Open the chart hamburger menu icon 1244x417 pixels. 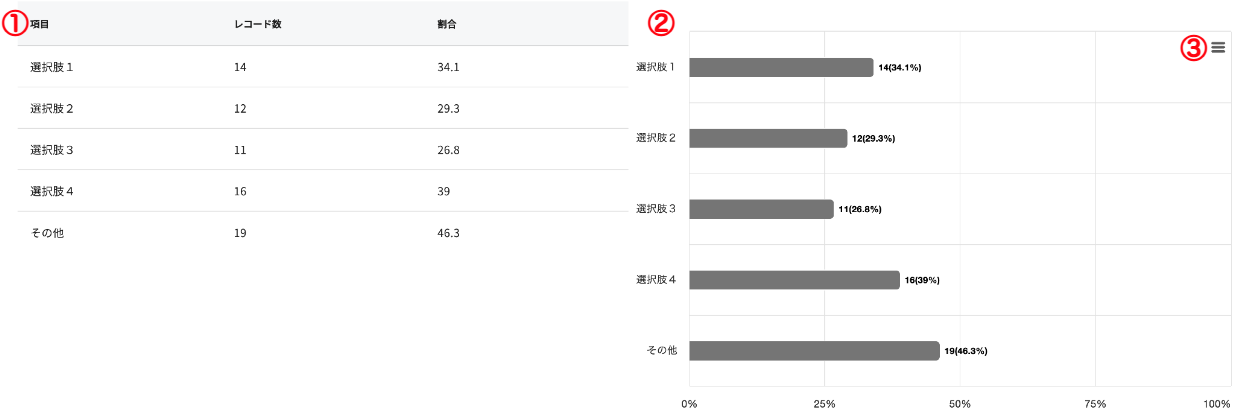pos(1217,47)
